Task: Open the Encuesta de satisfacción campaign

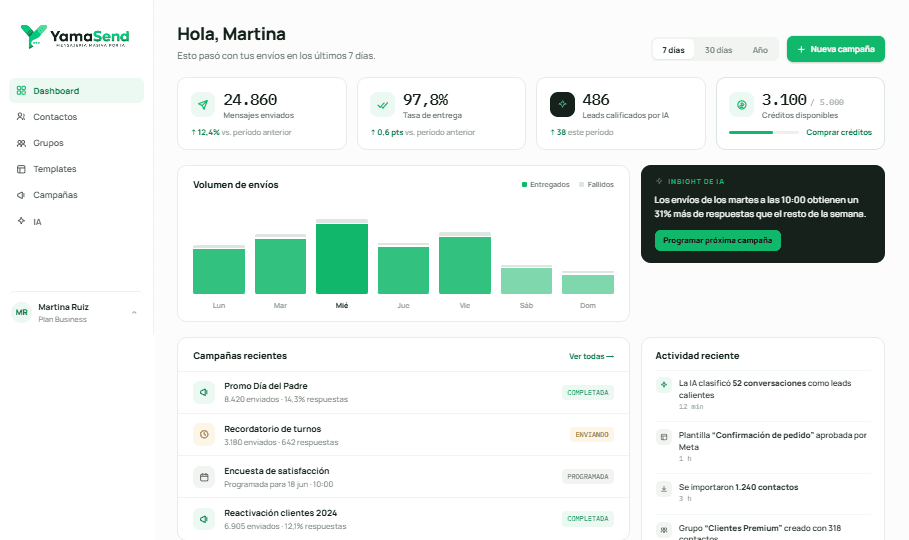Action: (x=403, y=477)
